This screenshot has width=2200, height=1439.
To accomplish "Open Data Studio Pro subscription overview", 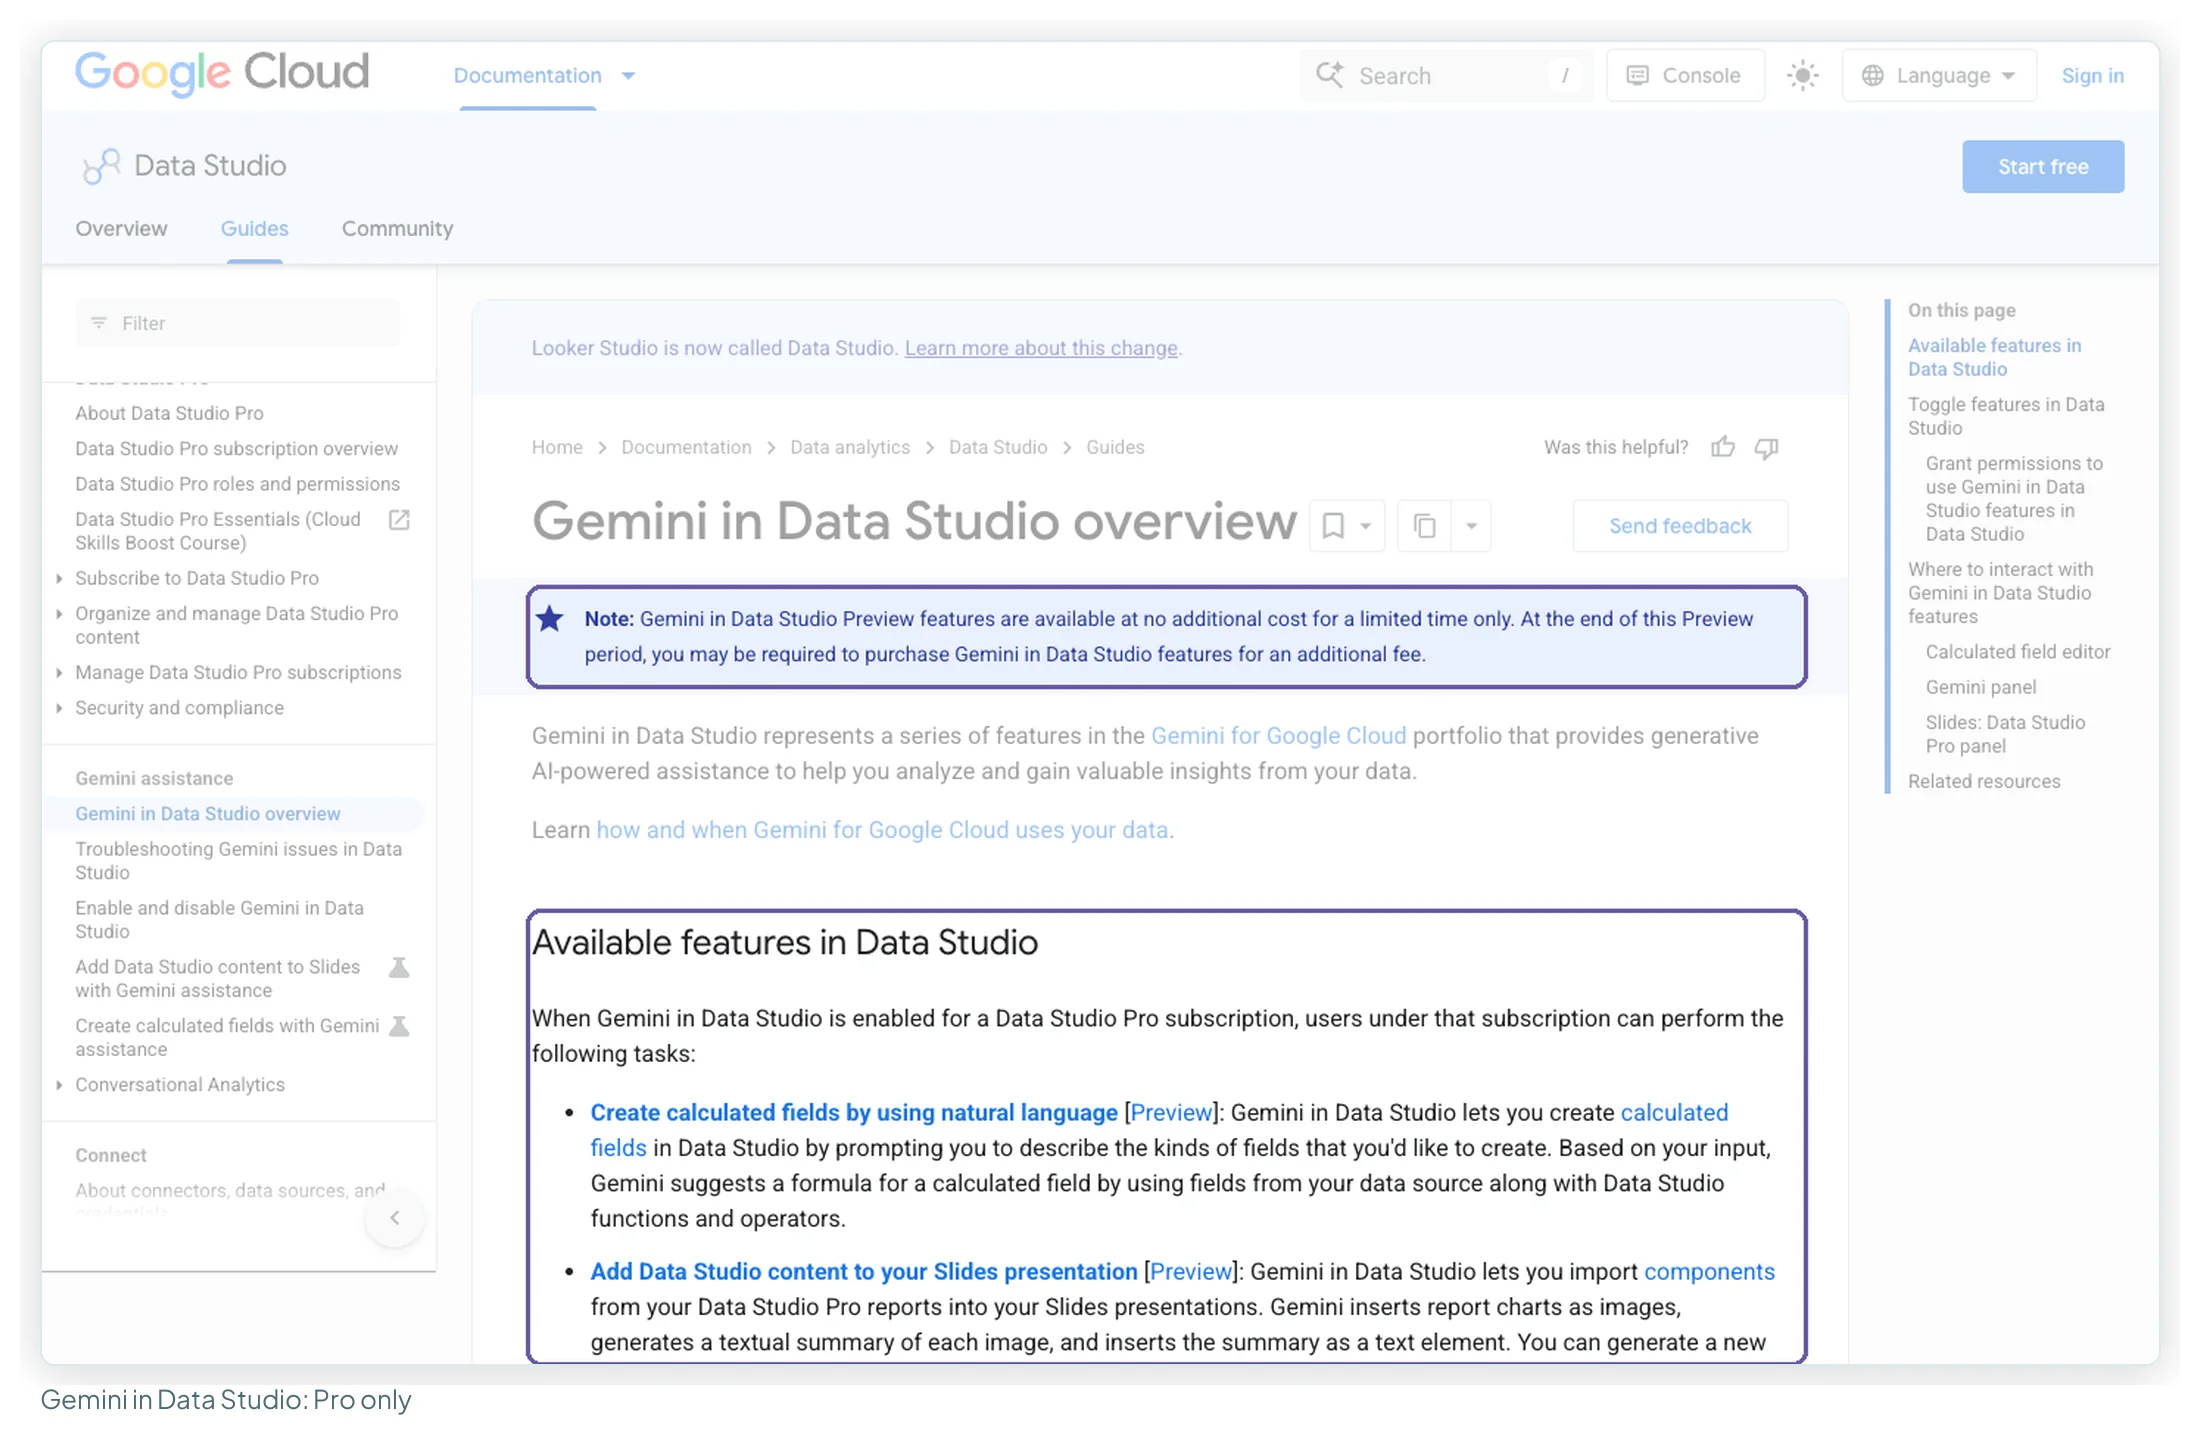I will click(236, 448).
